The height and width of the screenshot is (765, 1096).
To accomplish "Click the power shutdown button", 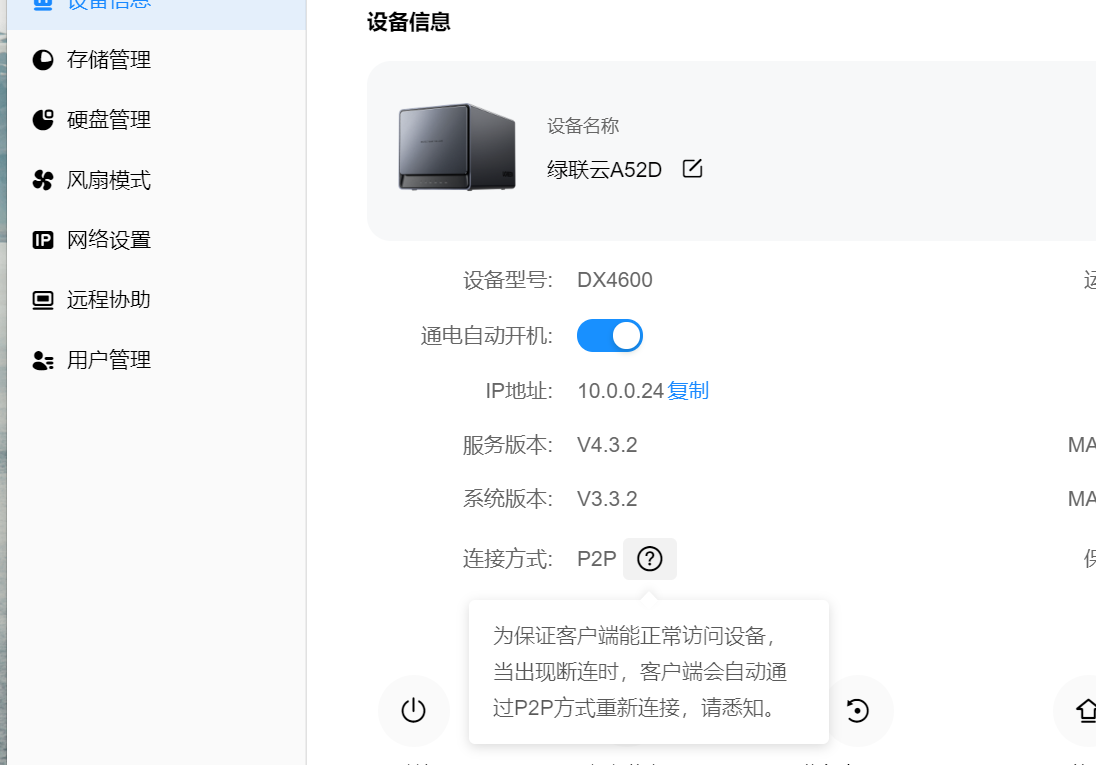I will click(x=413, y=710).
